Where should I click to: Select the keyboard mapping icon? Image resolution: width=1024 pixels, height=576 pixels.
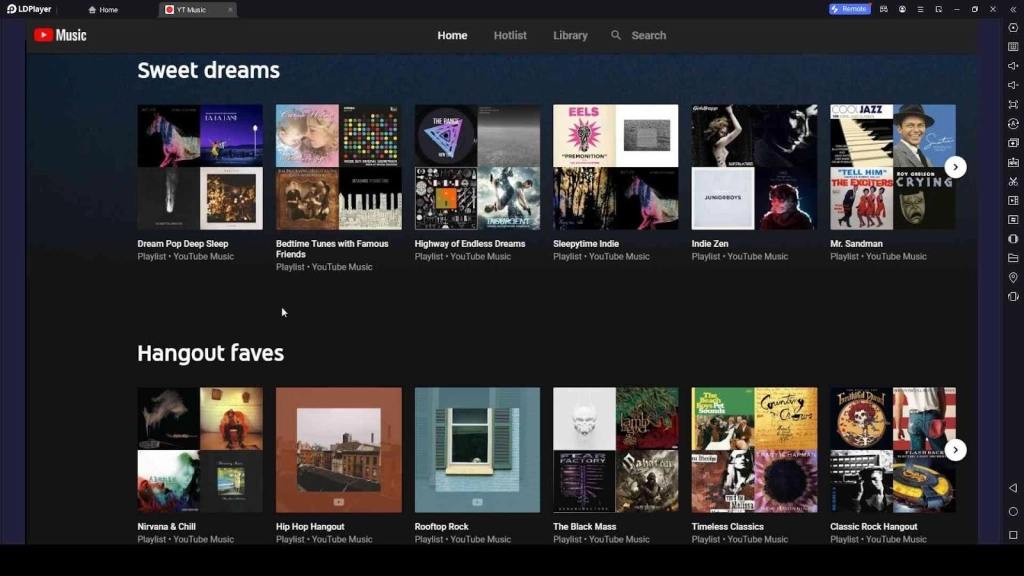[x=1013, y=47]
